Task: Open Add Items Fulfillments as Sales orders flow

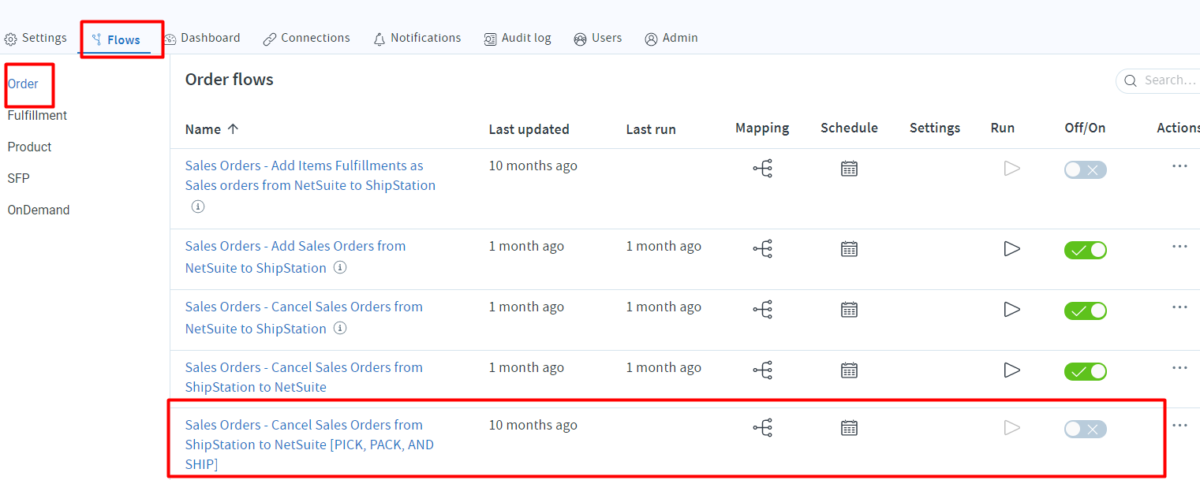Action: pos(310,176)
